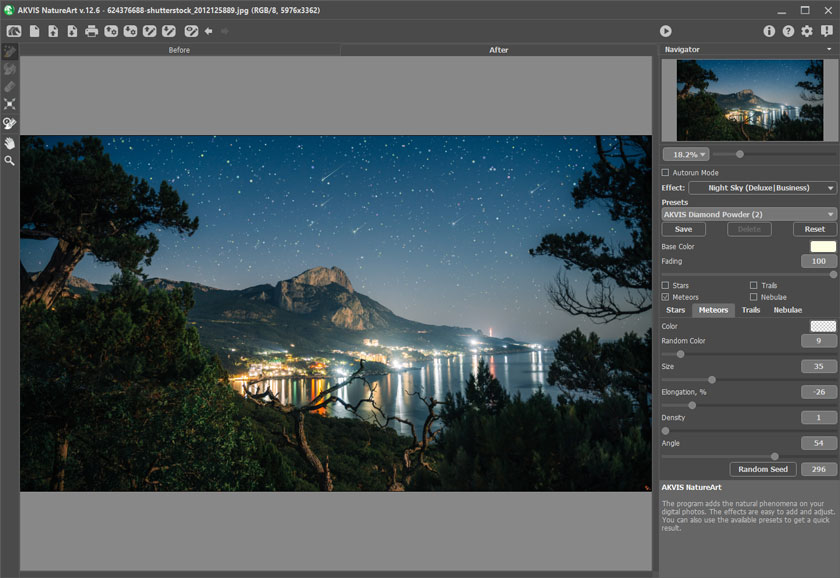Image resolution: width=840 pixels, height=578 pixels.
Task: Click the Navigator preview thumbnail
Action: point(749,100)
